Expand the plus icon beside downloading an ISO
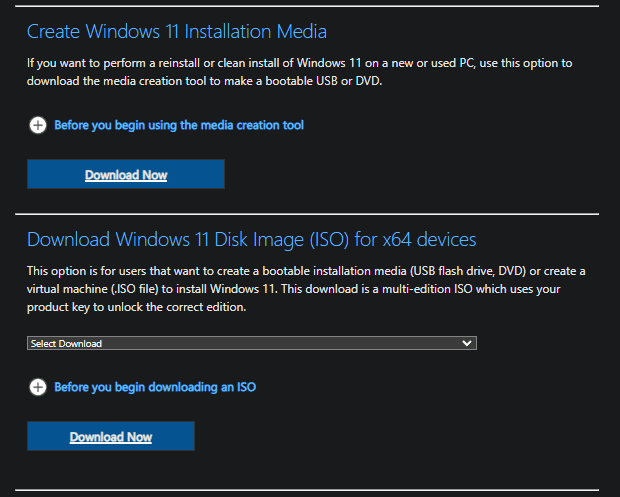 (38, 387)
